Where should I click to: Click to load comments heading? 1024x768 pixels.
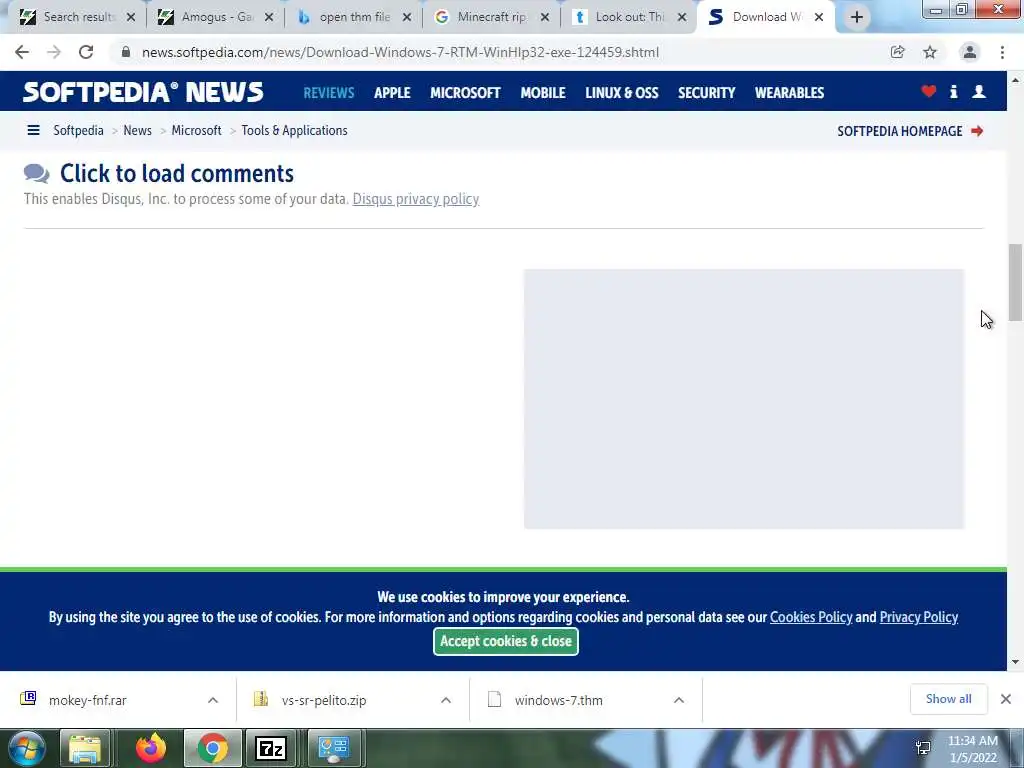177,174
